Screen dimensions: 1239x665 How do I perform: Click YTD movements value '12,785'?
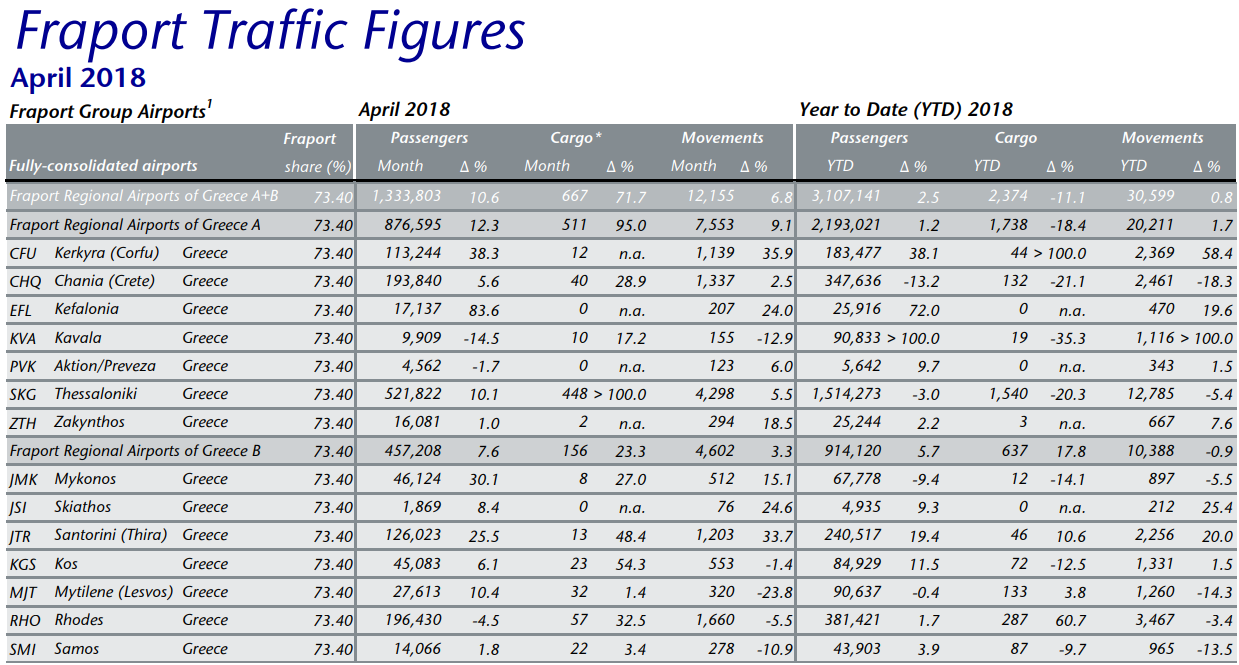[1150, 394]
